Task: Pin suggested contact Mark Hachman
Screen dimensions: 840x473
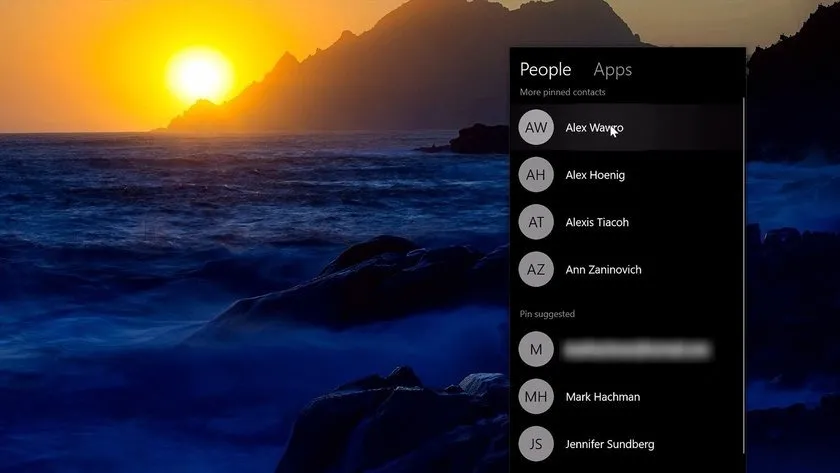Action: tap(602, 397)
